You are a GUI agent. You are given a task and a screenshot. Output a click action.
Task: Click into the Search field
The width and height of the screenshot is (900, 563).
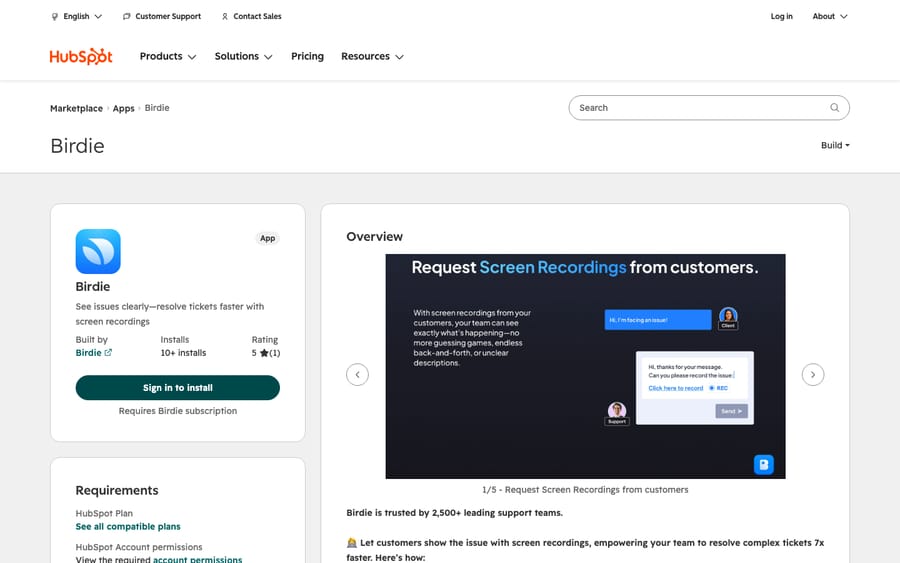[x=709, y=107]
